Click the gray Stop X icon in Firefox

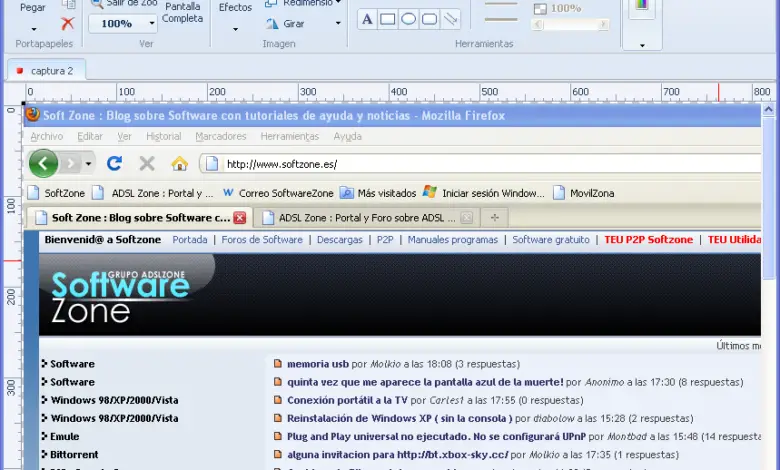click(x=147, y=163)
